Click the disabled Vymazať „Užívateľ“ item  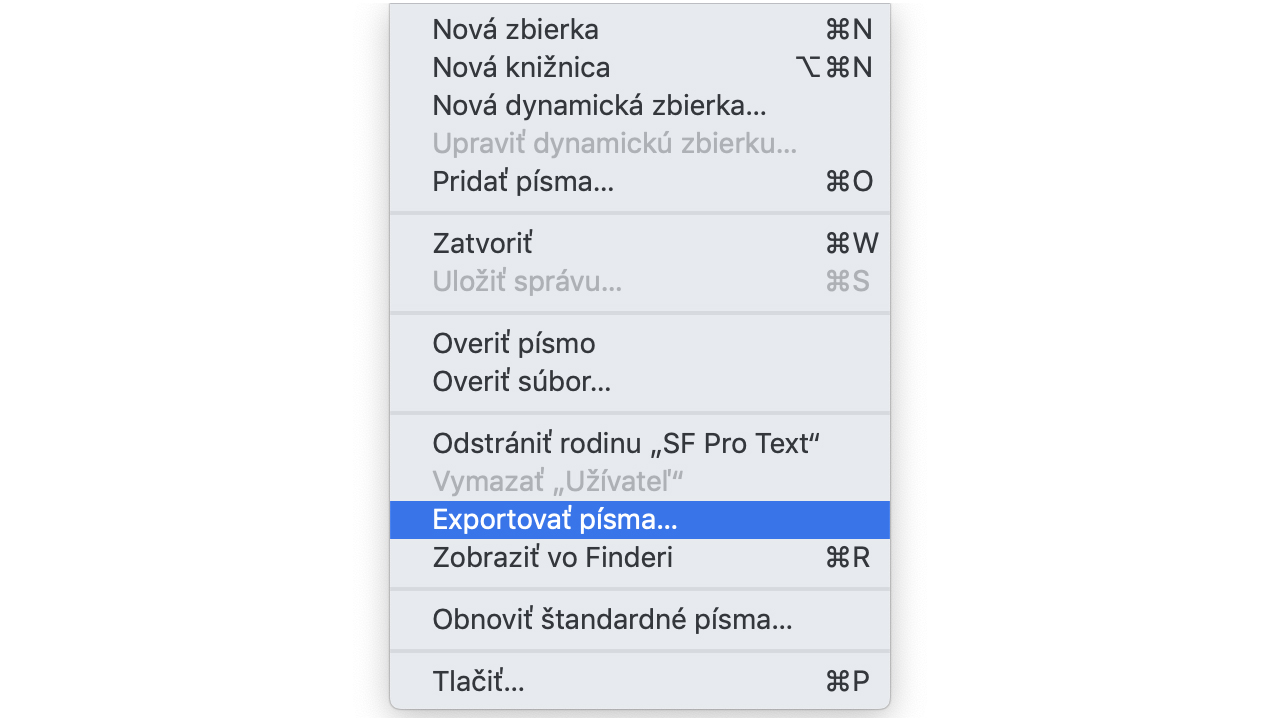[639, 482]
